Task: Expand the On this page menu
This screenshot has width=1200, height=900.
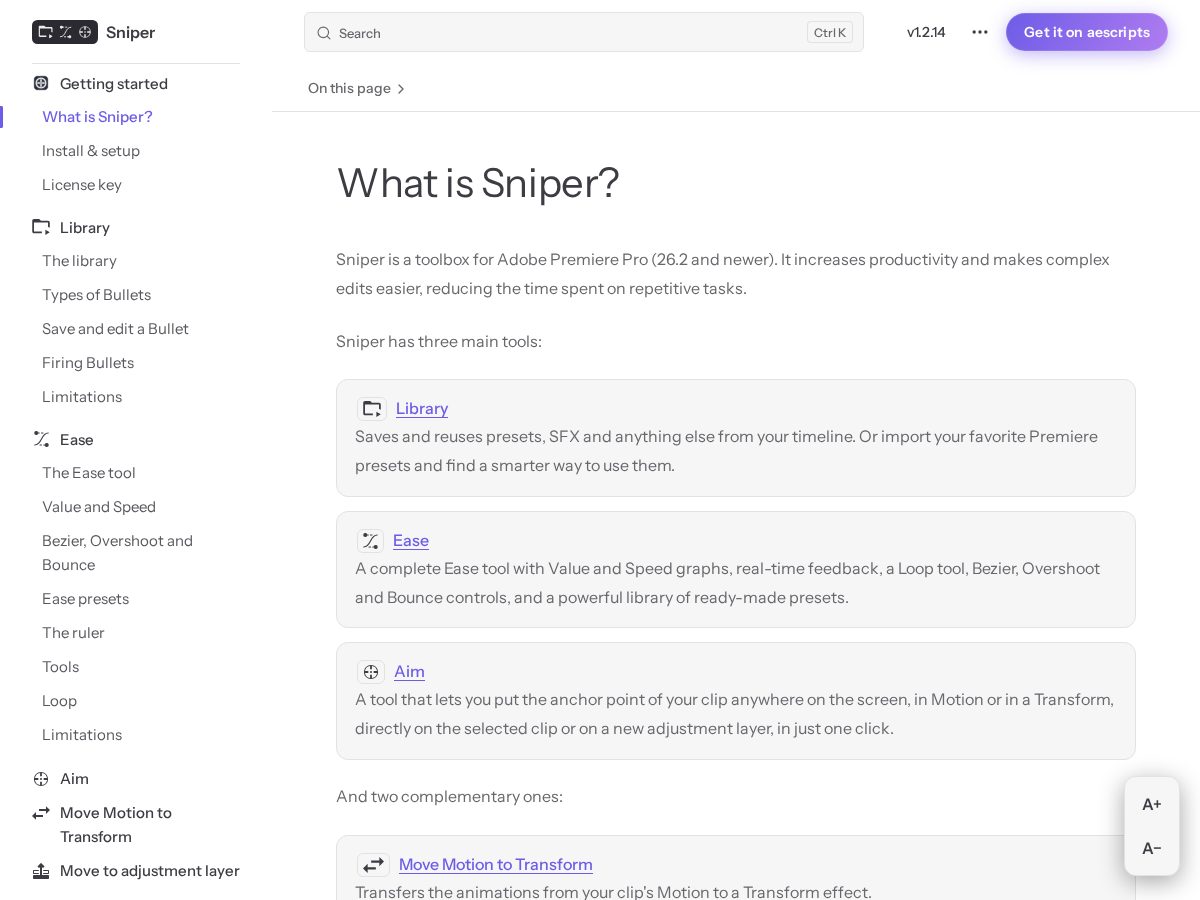Action: [357, 88]
